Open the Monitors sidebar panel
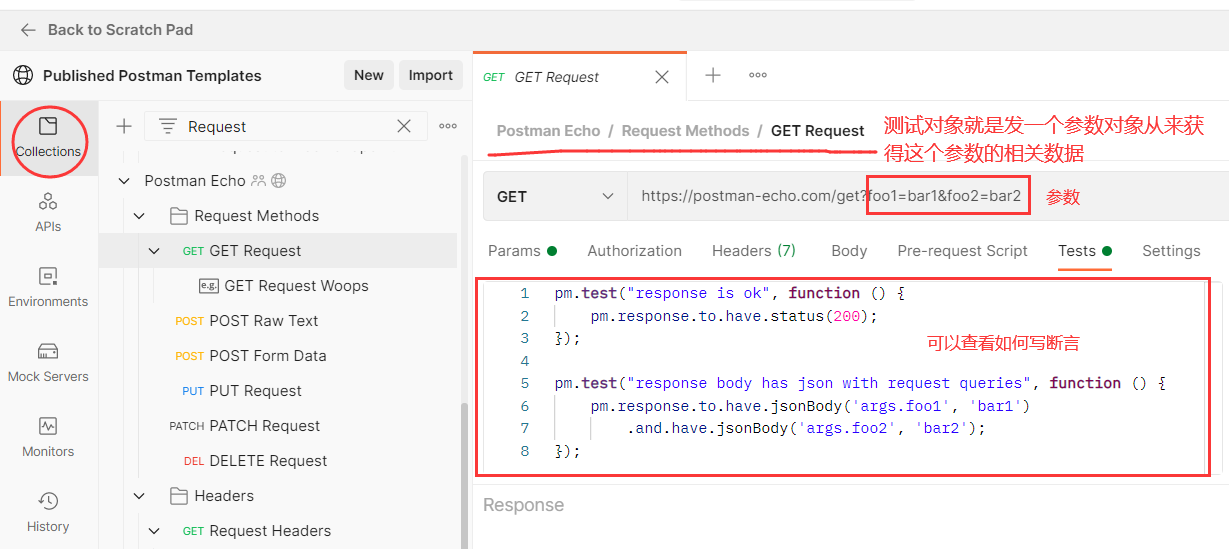The width and height of the screenshot is (1229, 549). pyautogui.click(x=48, y=437)
